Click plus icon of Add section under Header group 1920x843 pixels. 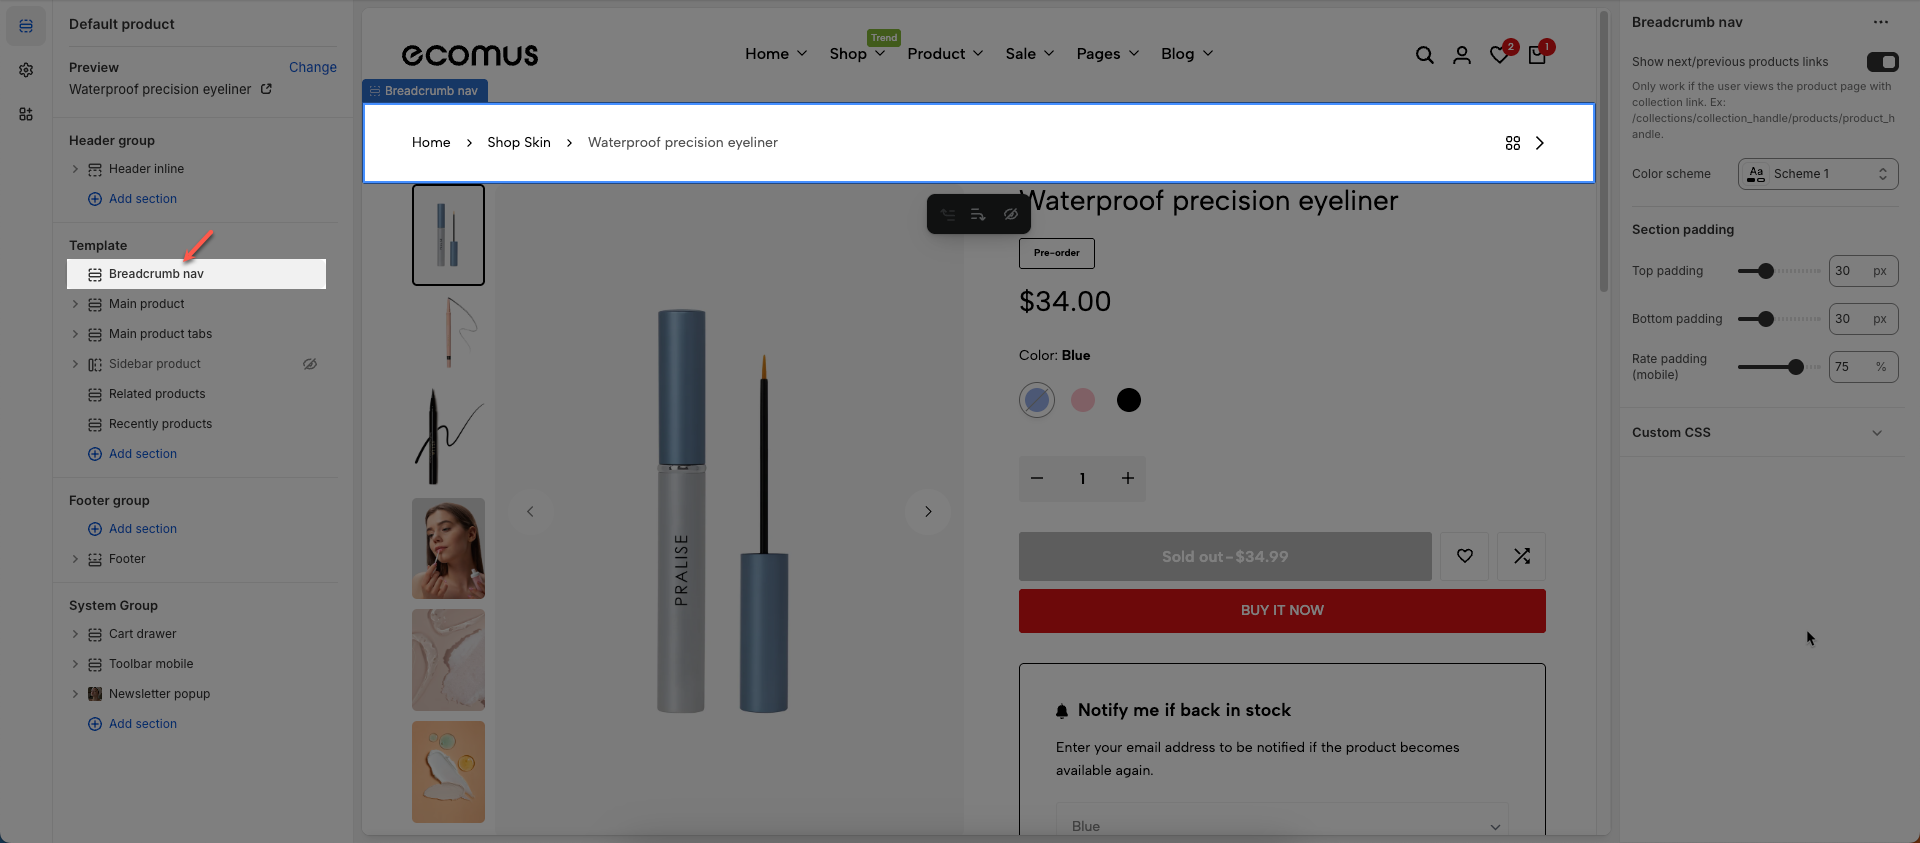tap(95, 199)
